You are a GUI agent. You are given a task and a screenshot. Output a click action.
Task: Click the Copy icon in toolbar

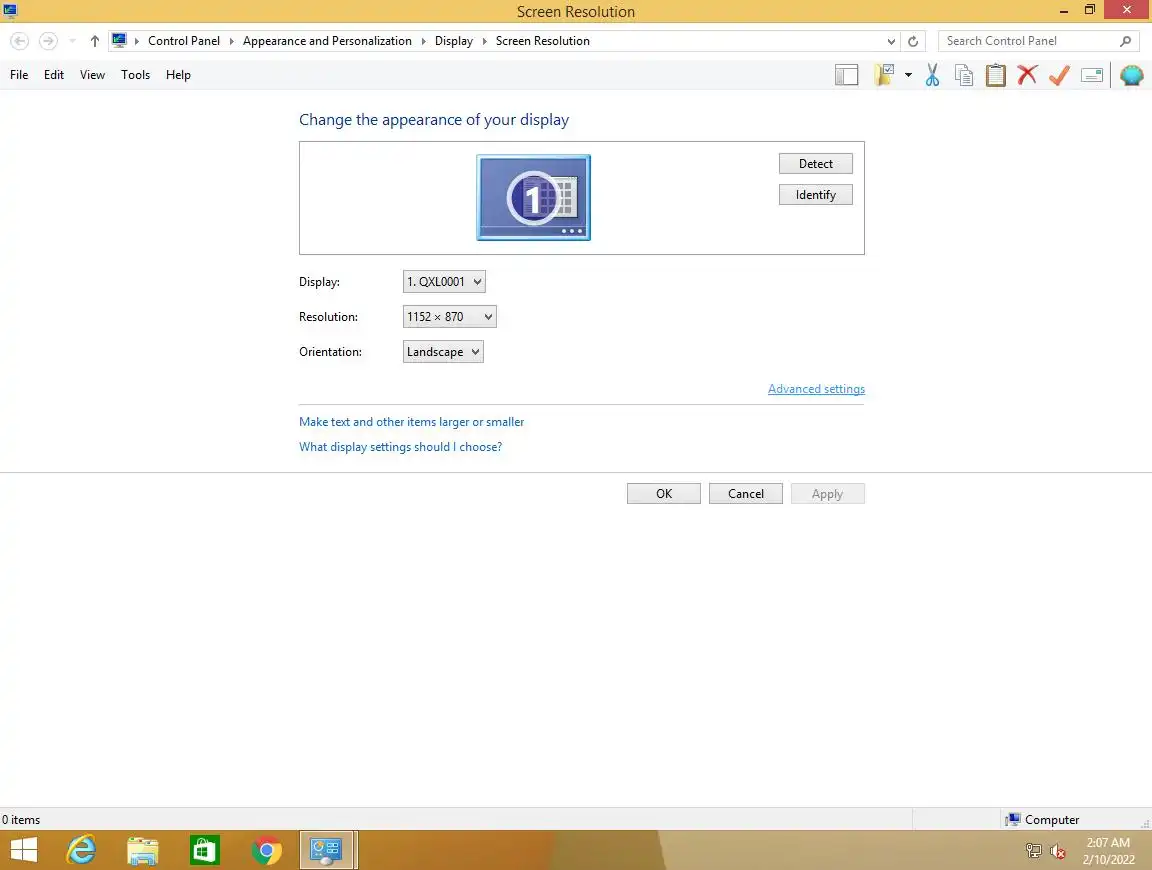964,75
